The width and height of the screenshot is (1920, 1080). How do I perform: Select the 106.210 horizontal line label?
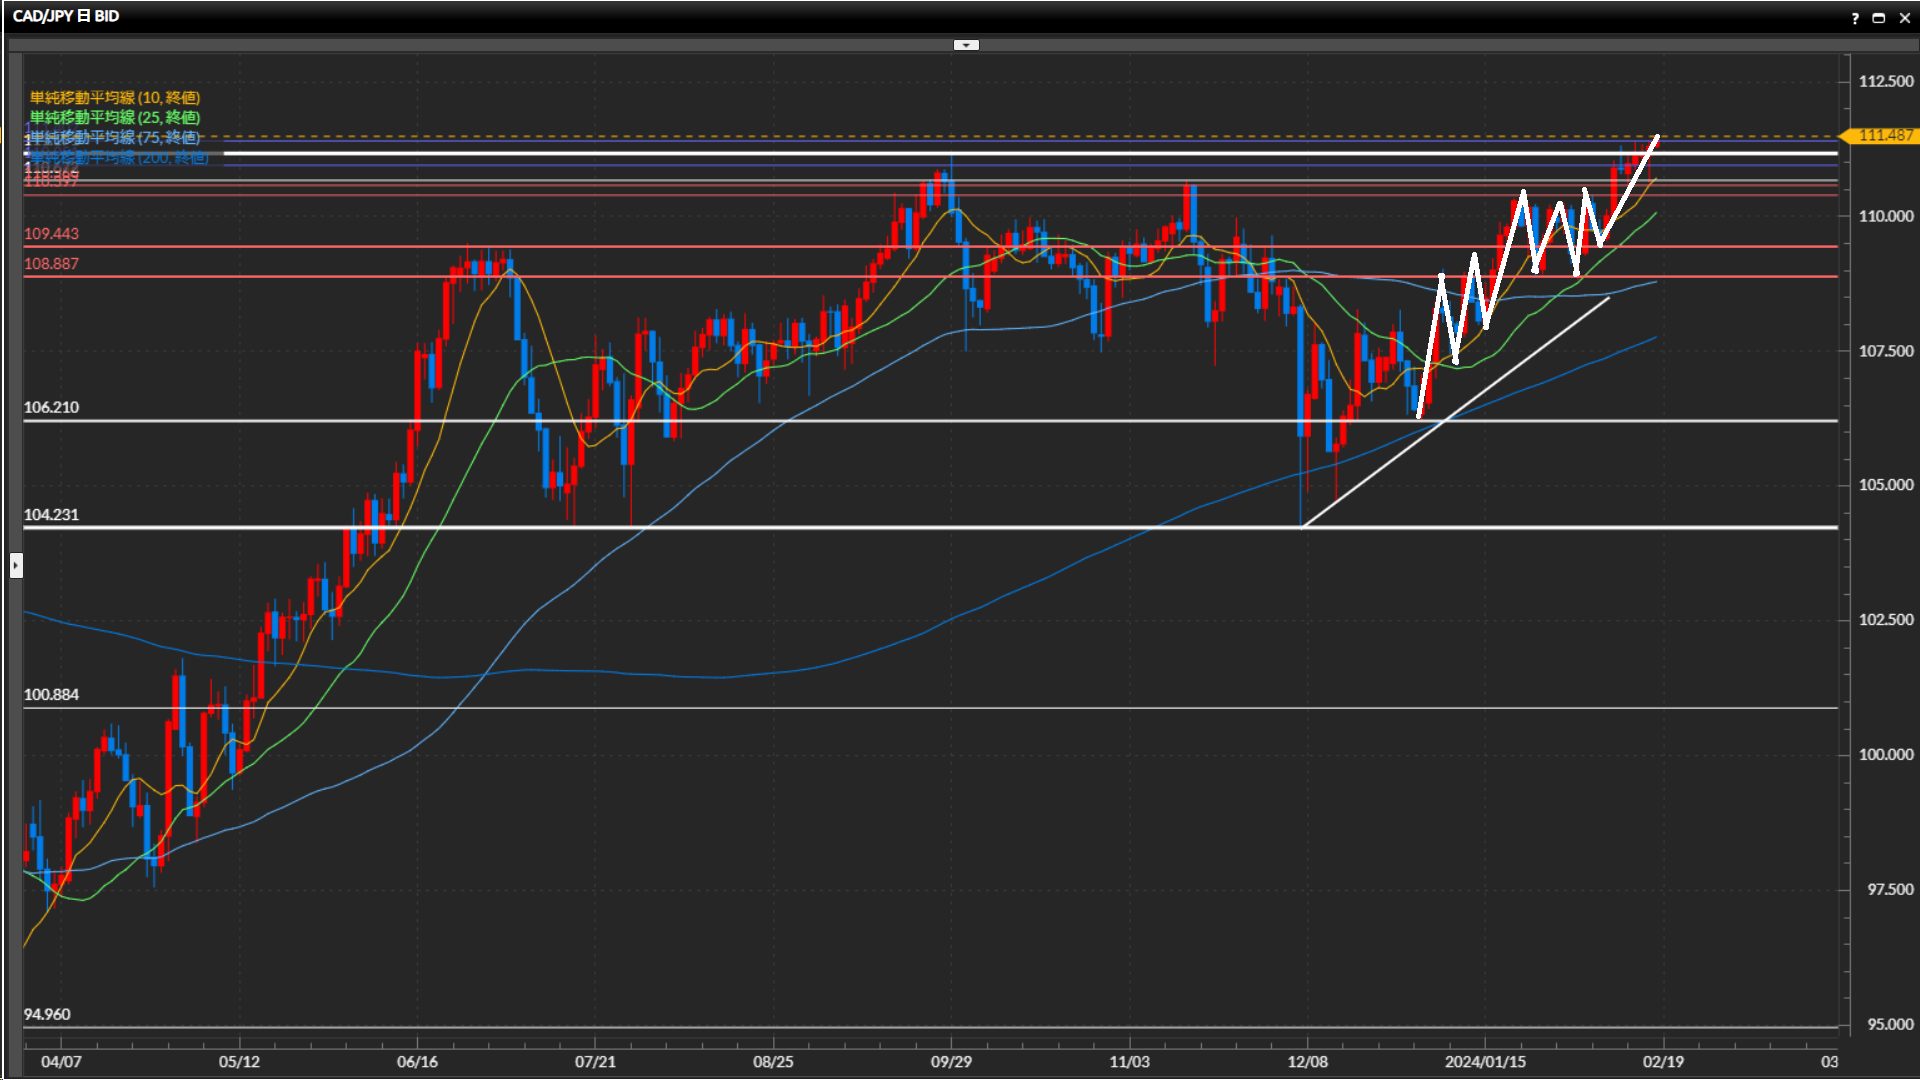click(51, 407)
